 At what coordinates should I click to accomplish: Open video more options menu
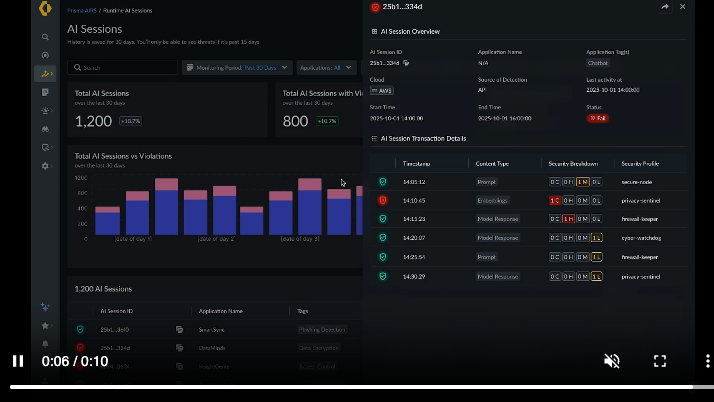pos(707,361)
